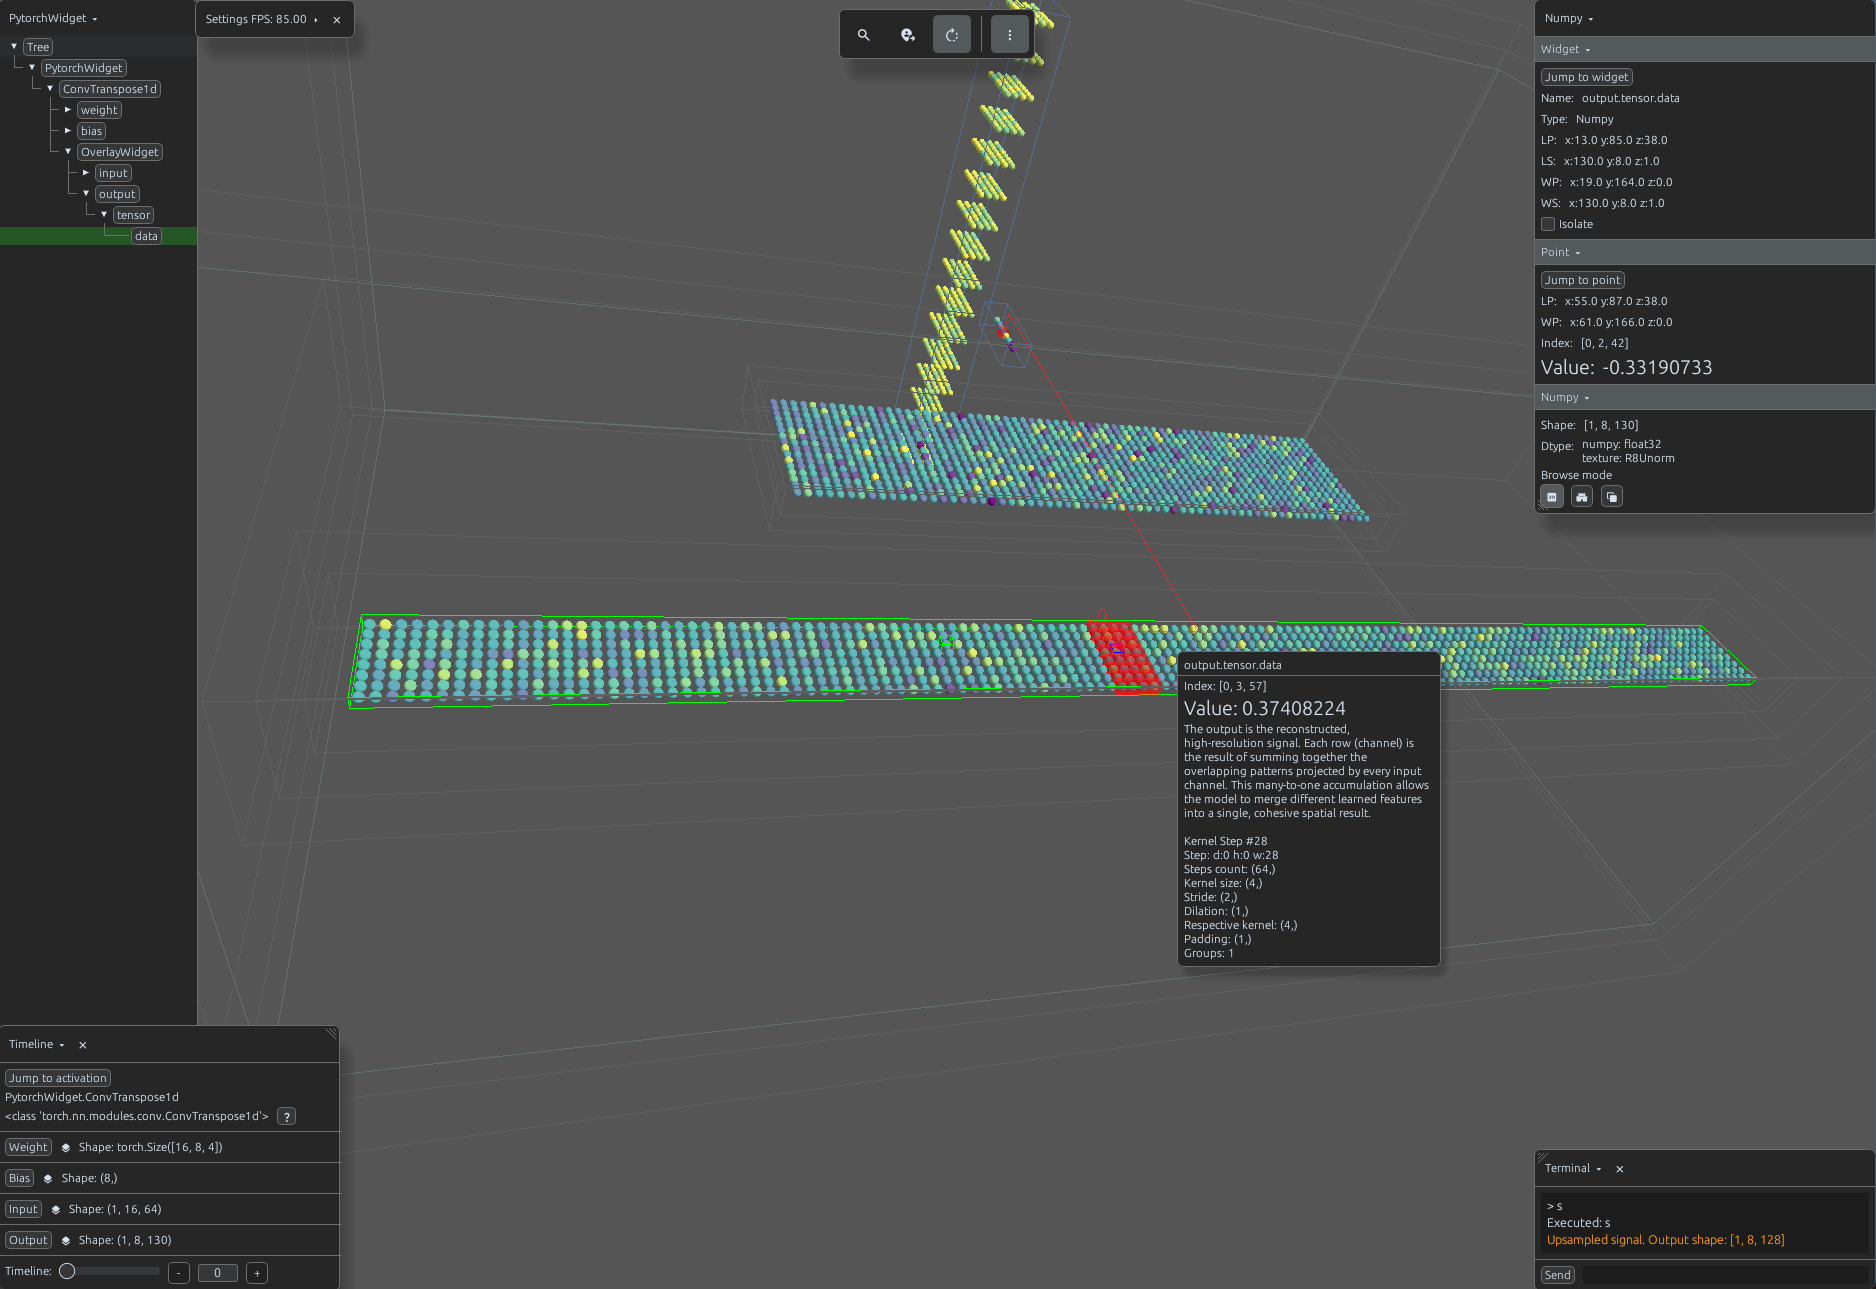Select the data tree item
Viewport: 1876px width, 1289px height.
[146, 237]
